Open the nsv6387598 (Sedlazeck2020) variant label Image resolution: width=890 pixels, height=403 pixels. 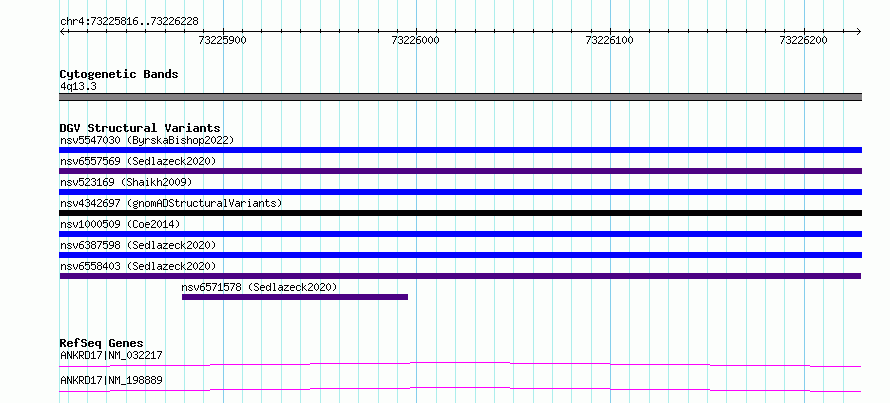click(138, 245)
